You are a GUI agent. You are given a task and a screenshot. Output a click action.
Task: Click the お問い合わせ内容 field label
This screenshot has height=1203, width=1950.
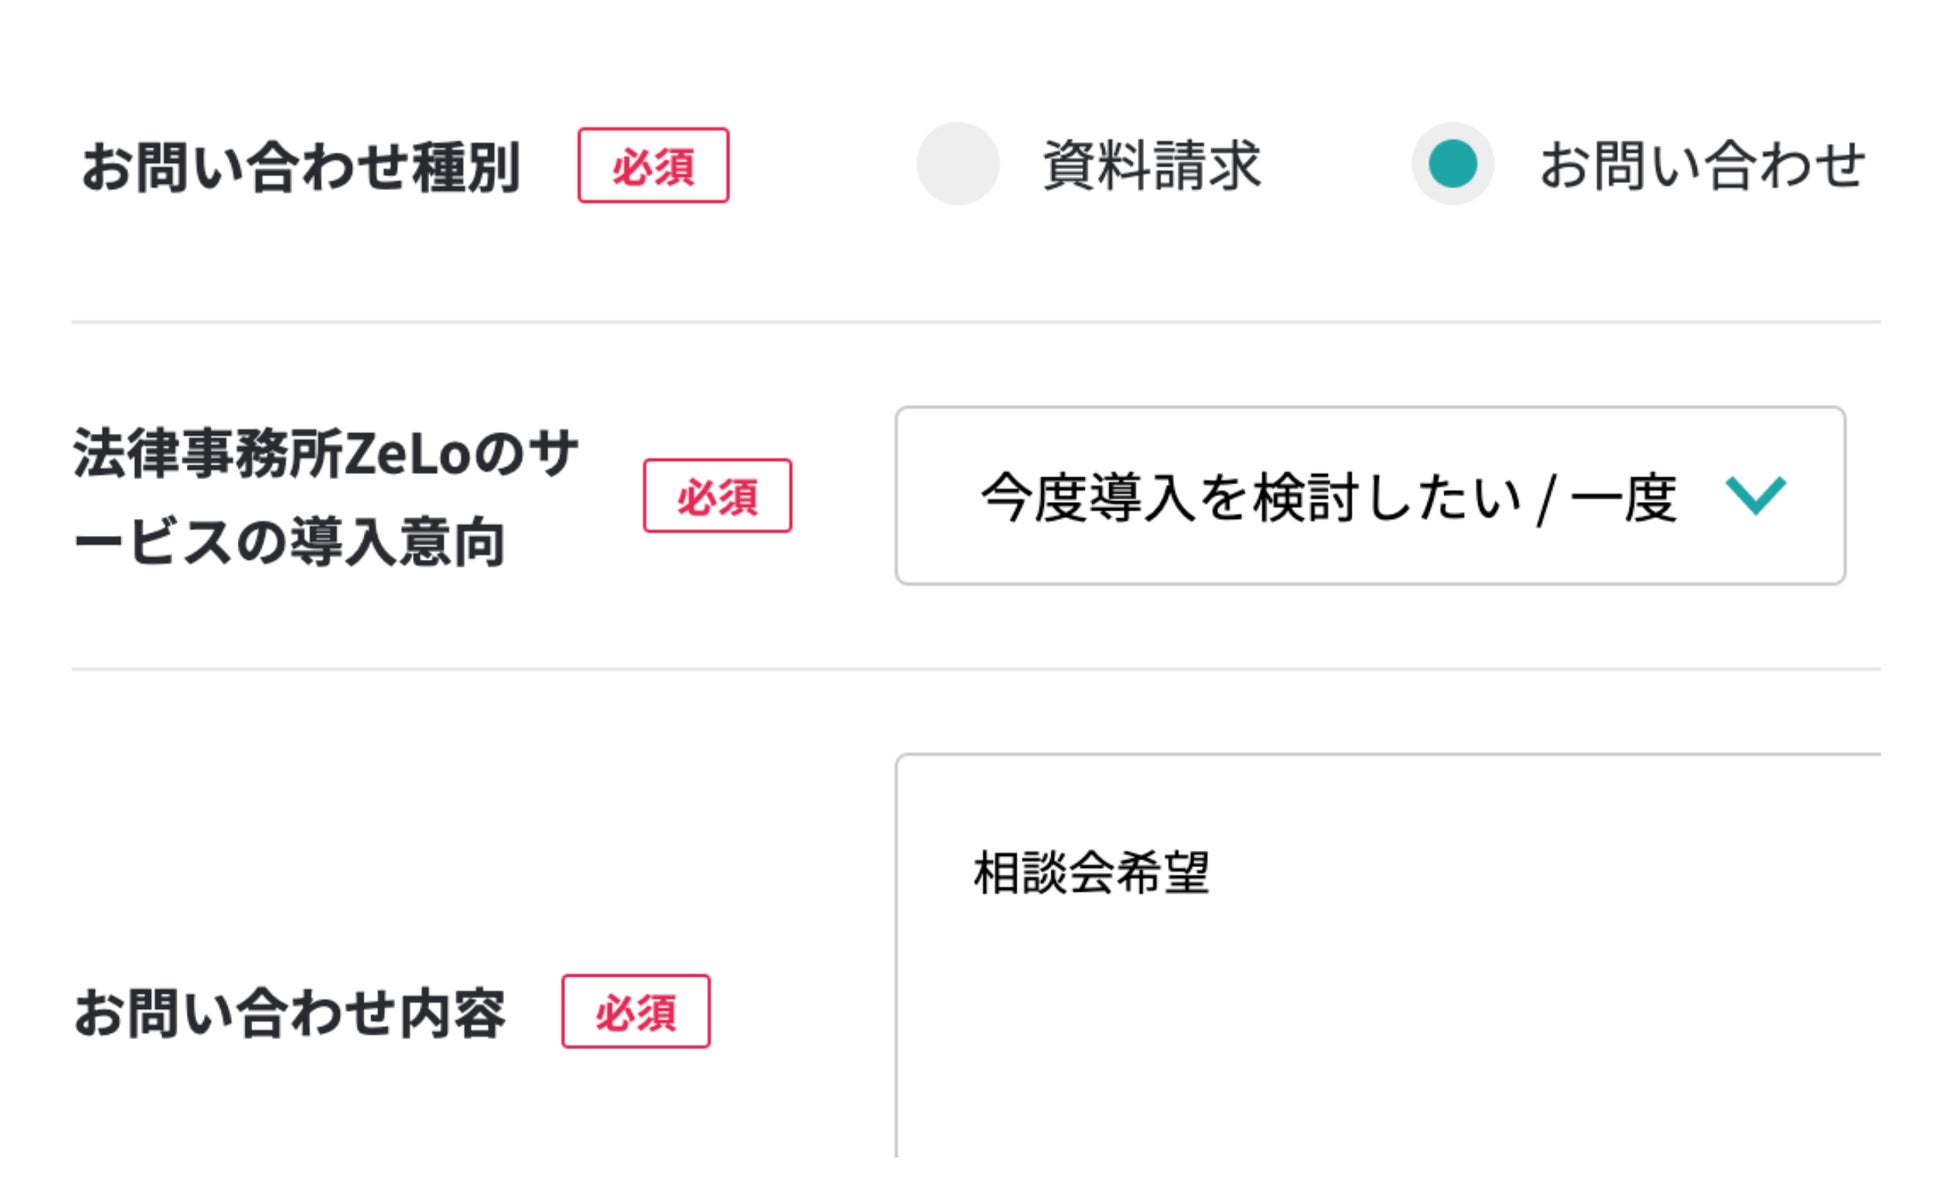point(290,1013)
